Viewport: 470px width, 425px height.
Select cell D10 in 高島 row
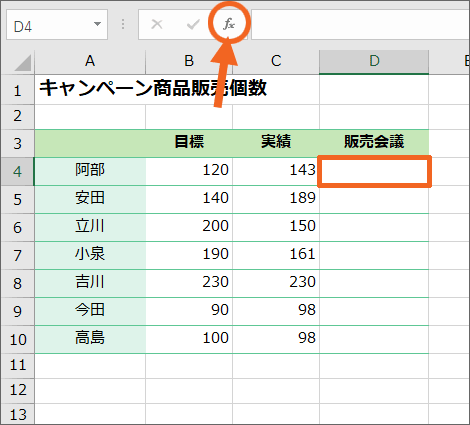[374, 339]
